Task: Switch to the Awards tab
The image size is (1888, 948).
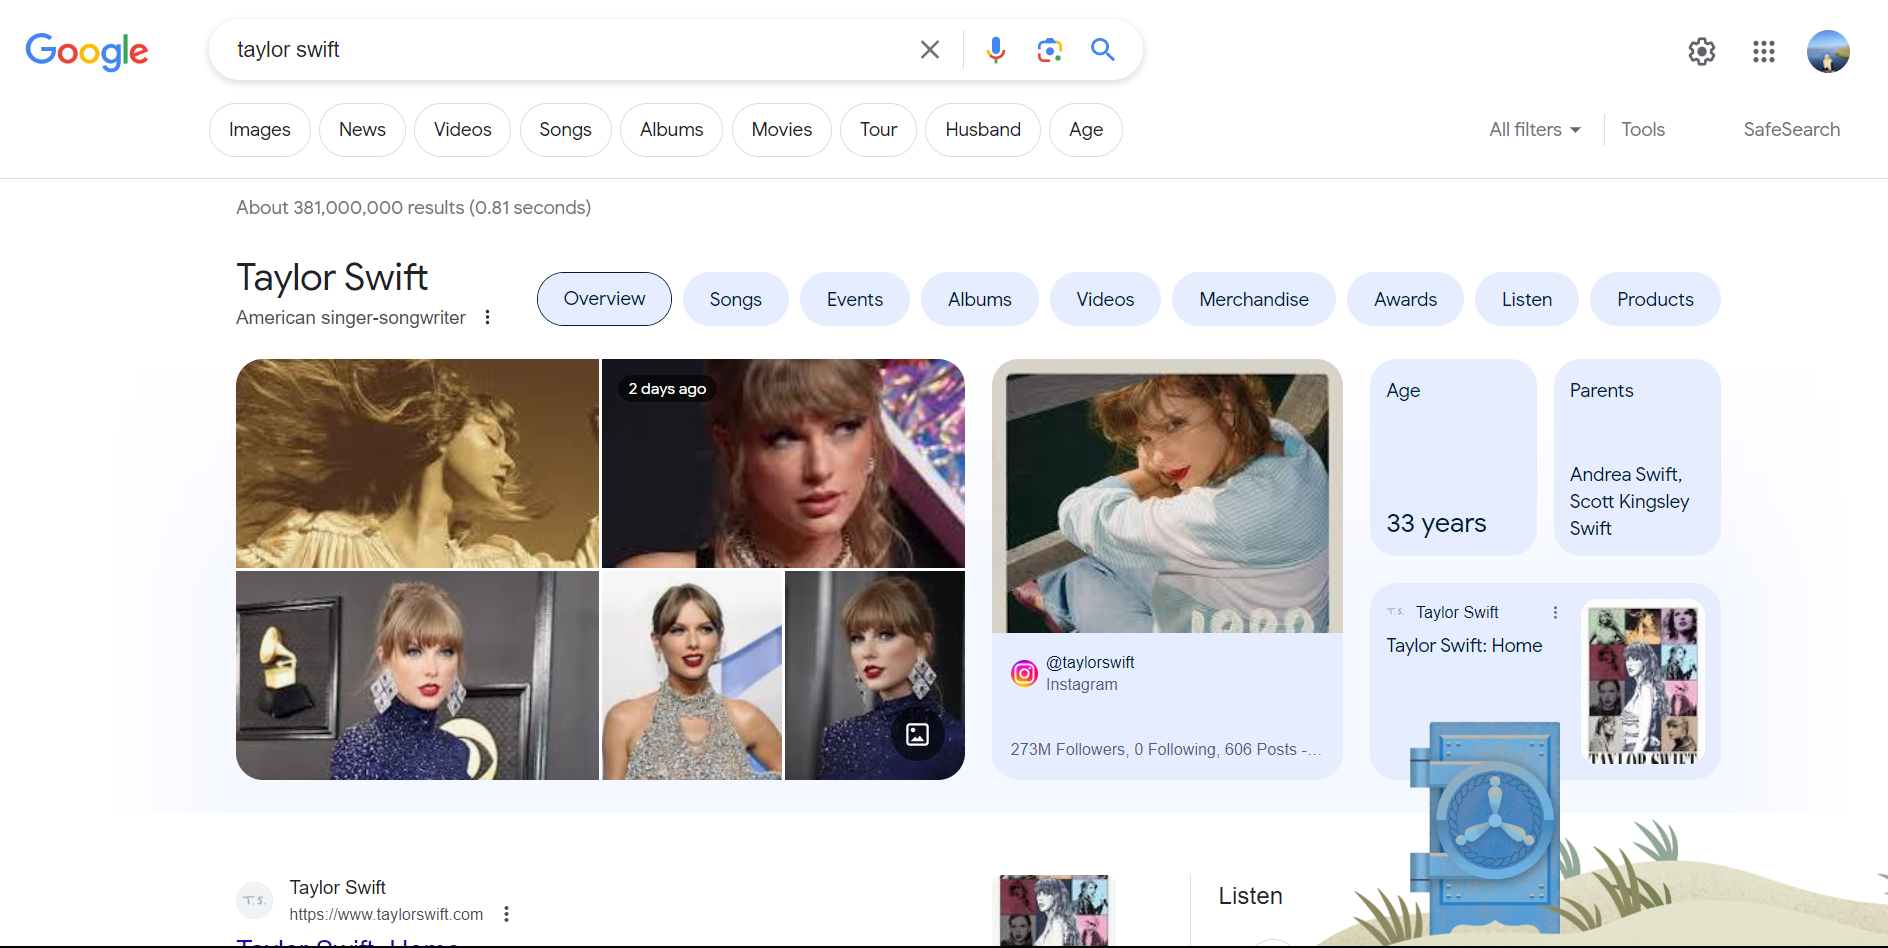Action: 1405,299
